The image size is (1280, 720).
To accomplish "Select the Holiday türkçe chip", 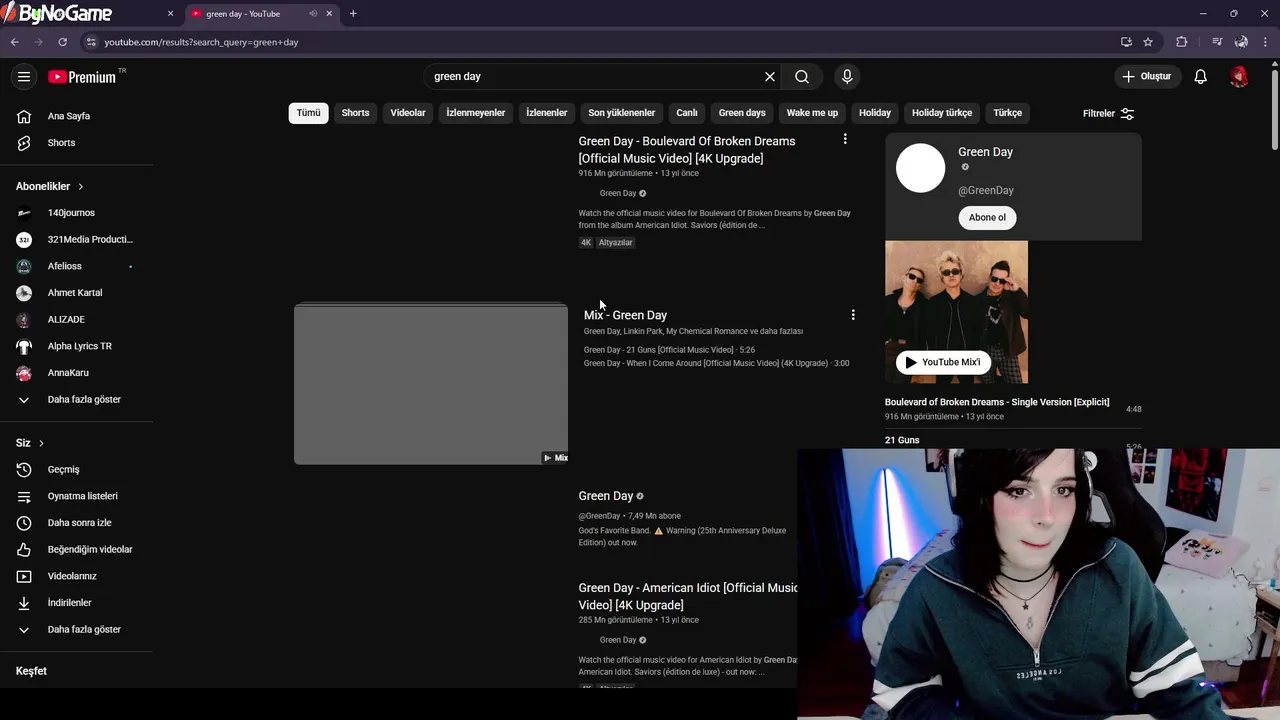I will coord(942,113).
